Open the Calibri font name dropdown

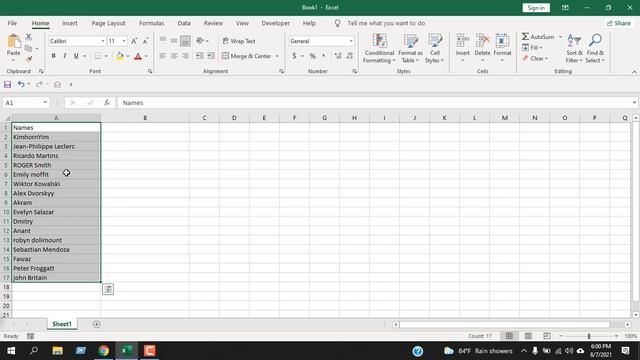pyautogui.click(x=103, y=41)
